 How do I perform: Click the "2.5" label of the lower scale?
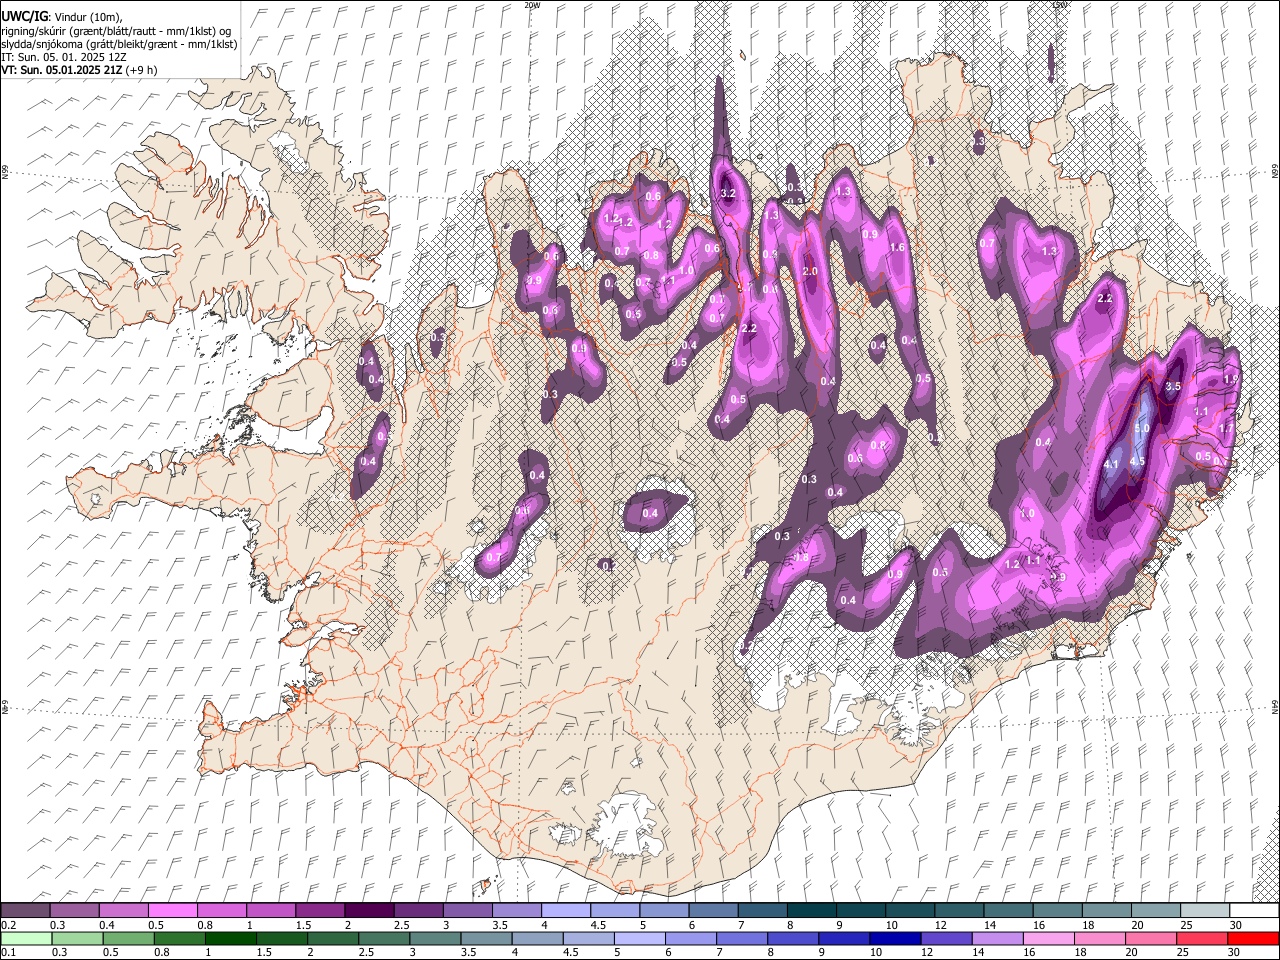click(364, 953)
